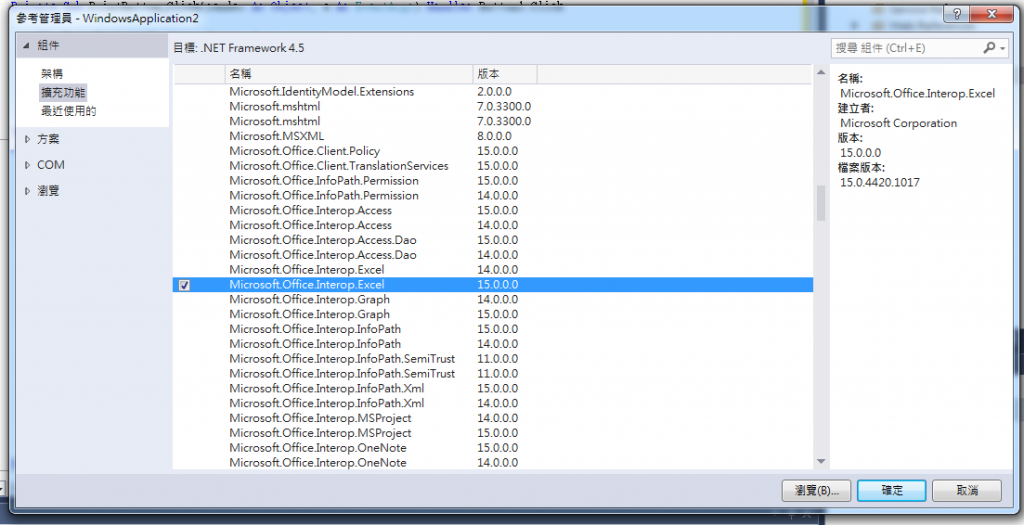This screenshot has height=525, width=1024.
Task: Expand the 方案 section
Action: click(x=27, y=139)
